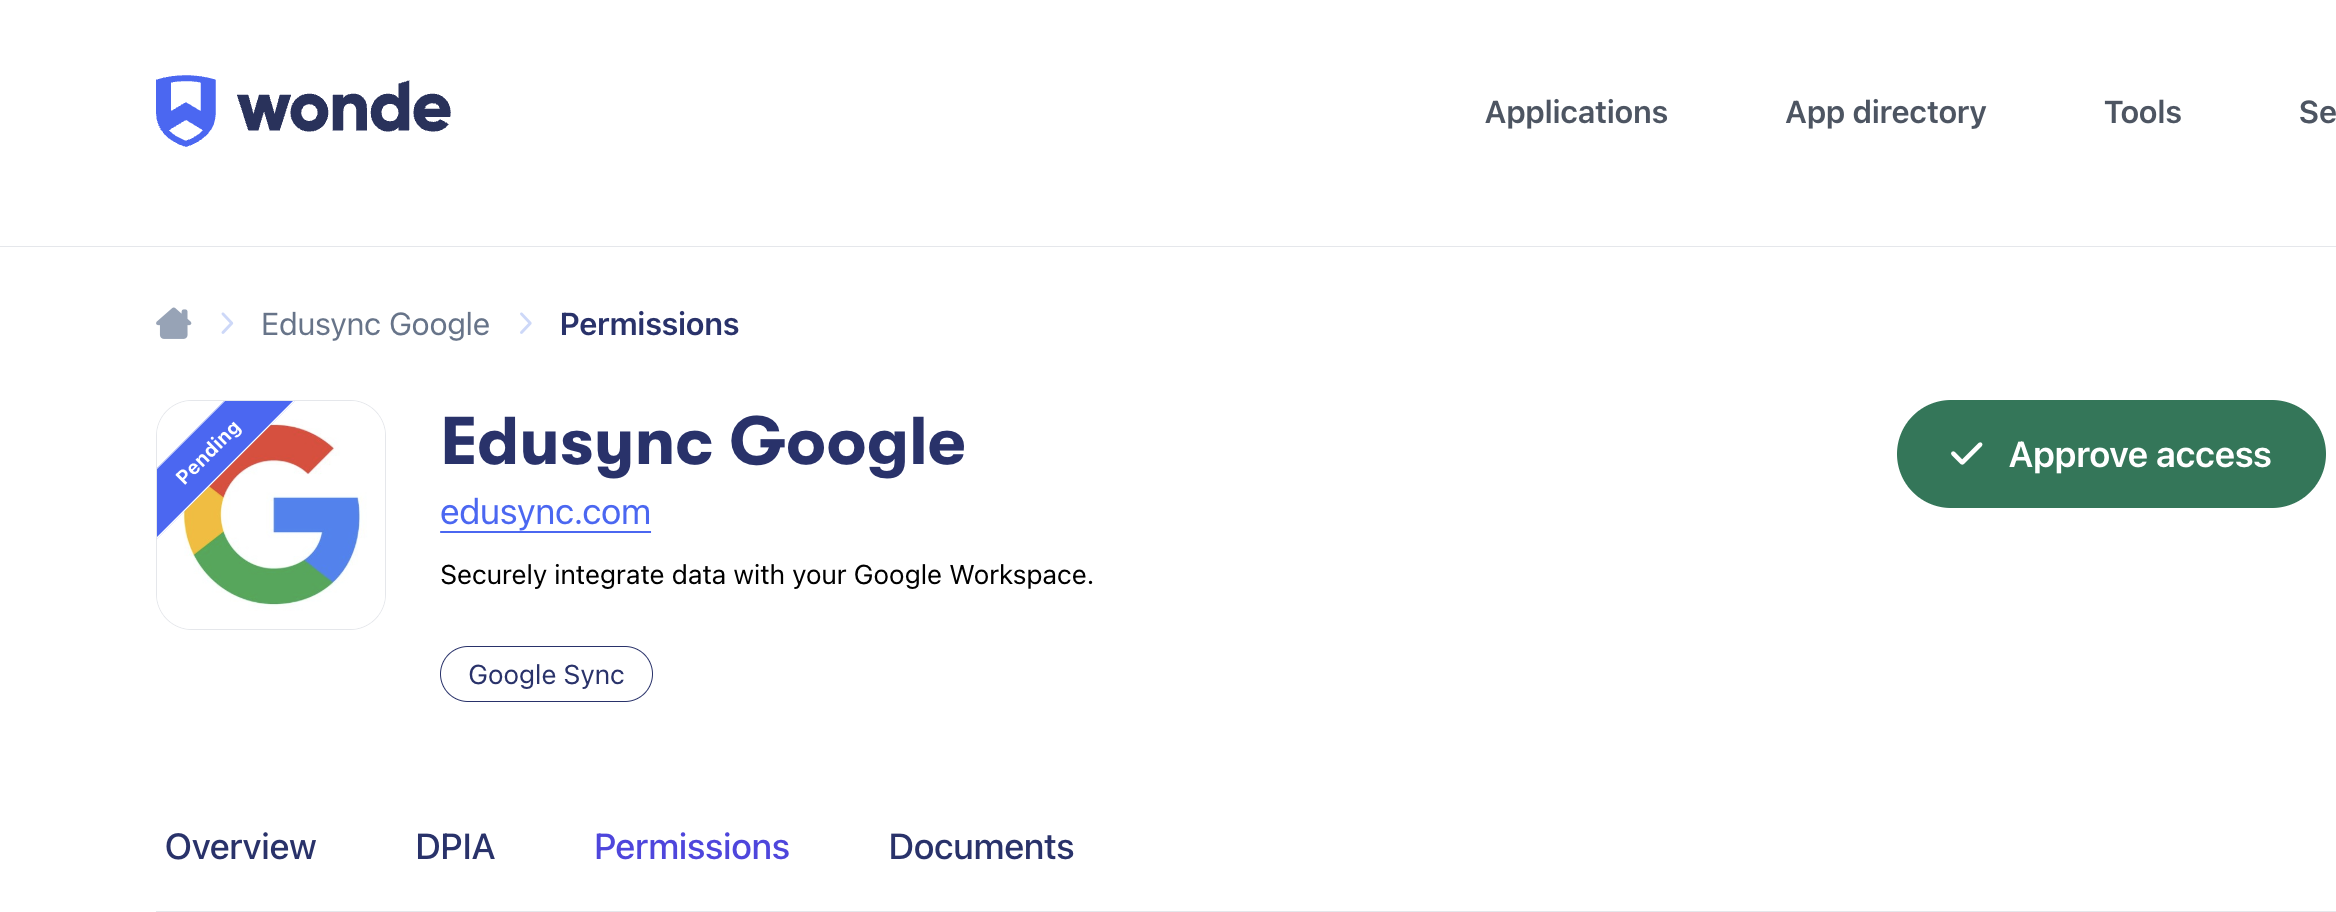Screen dimensions: 2336x912
Task: Click chevron before Permissions breadcrumb
Action: [526, 324]
